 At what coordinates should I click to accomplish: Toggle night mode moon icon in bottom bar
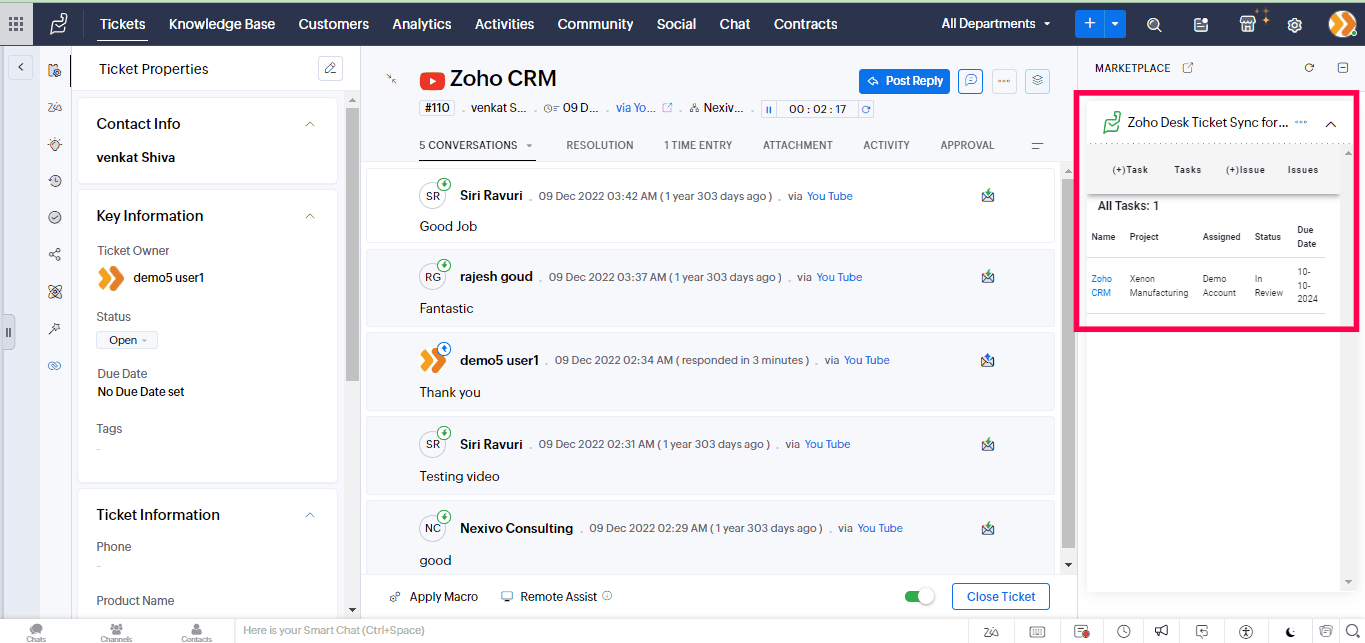[1291, 631]
